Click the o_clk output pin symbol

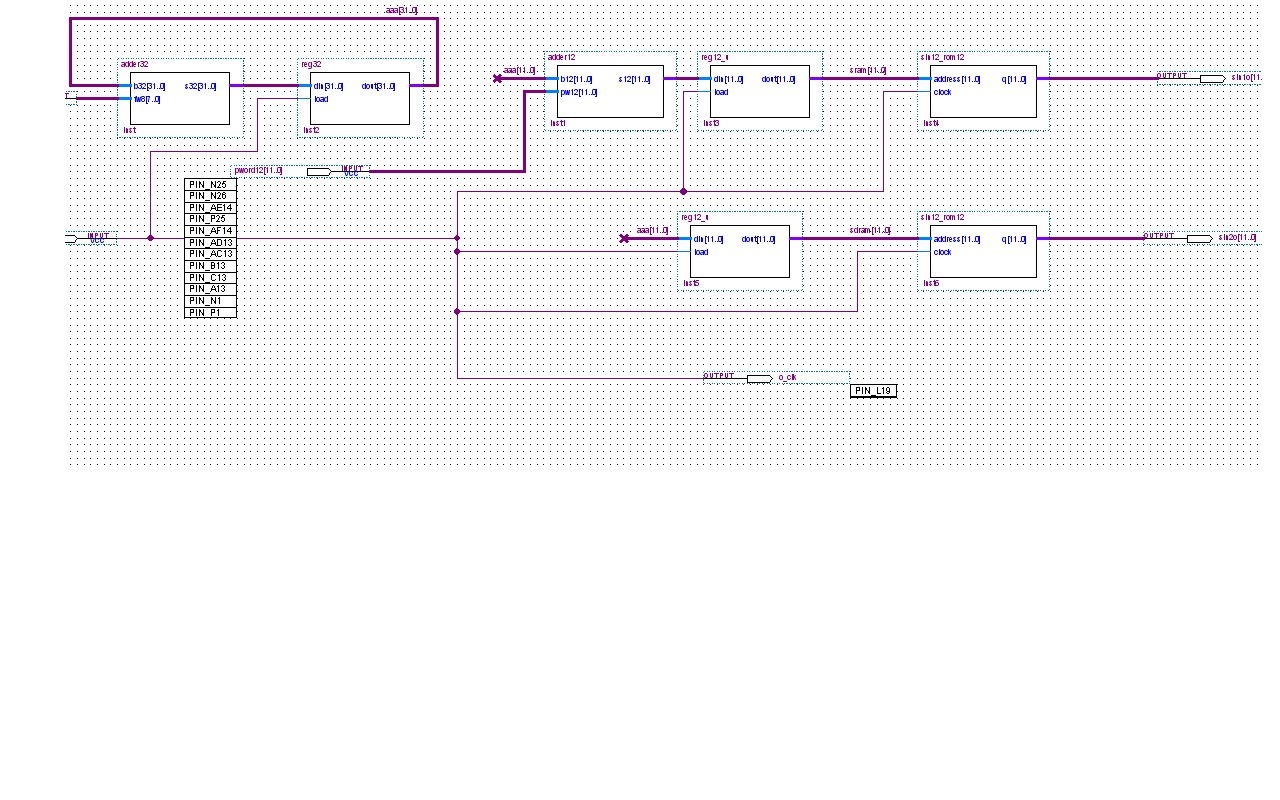tap(759, 378)
